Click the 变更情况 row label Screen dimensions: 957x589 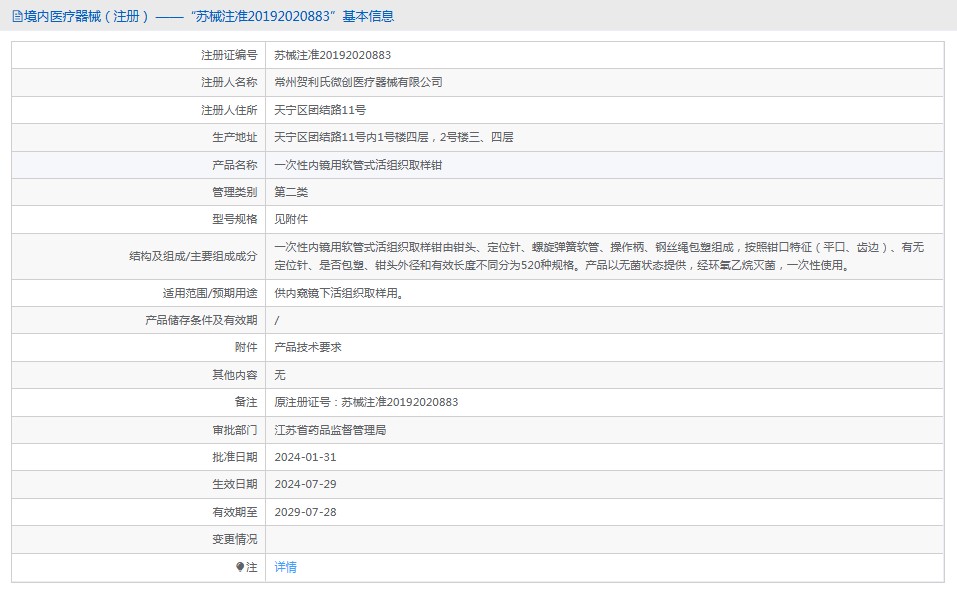pos(234,539)
